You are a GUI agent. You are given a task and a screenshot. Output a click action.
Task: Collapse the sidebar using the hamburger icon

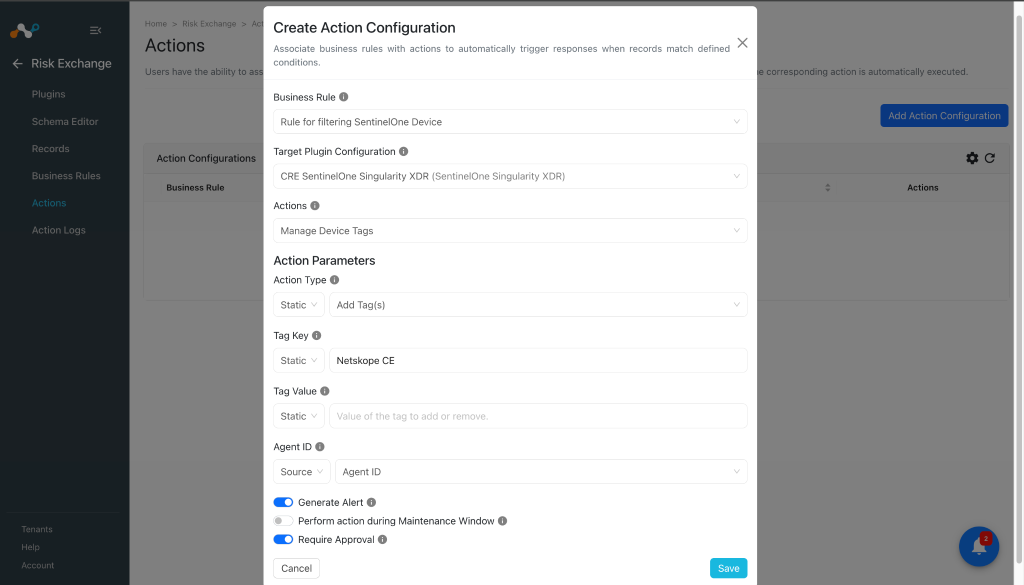[95, 30]
